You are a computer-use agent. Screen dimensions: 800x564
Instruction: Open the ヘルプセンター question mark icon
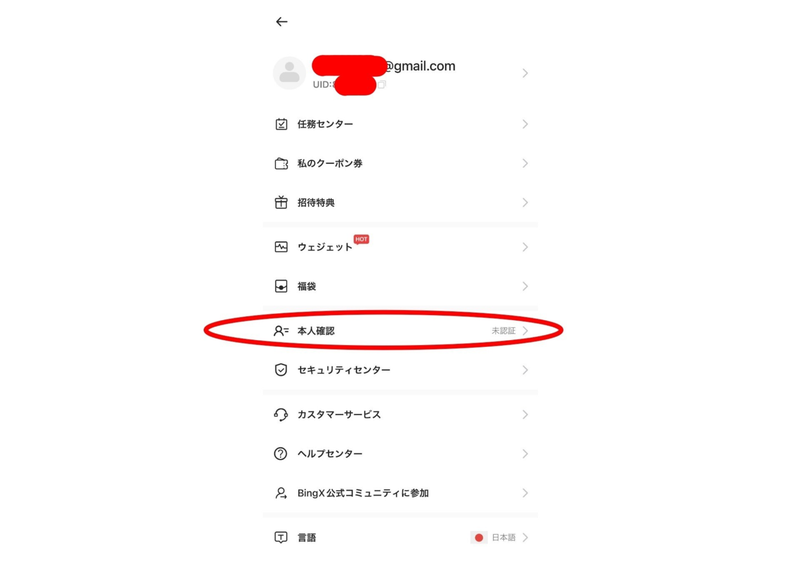pyautogui.click(x=281, y=454)
